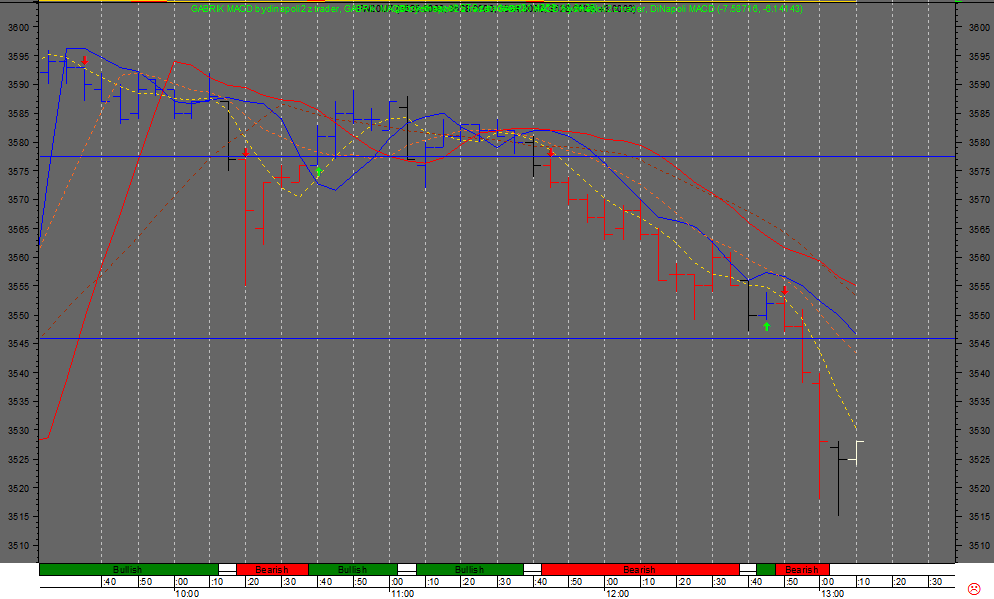Click the 12:00 hour label
Image resolution: width=994 pixels, height=599 pixels.
click(617, 594)
